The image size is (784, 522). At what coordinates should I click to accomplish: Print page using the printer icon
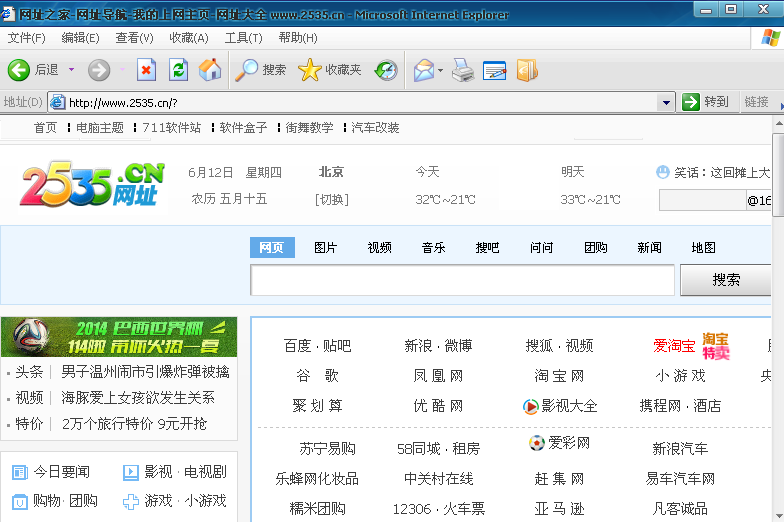click(x=463, y=70)
